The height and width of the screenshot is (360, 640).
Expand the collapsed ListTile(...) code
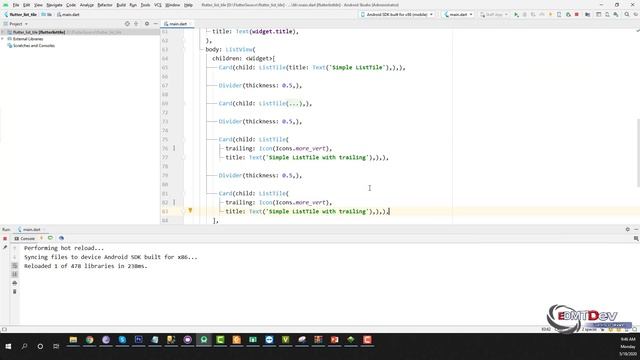point(293,104)
